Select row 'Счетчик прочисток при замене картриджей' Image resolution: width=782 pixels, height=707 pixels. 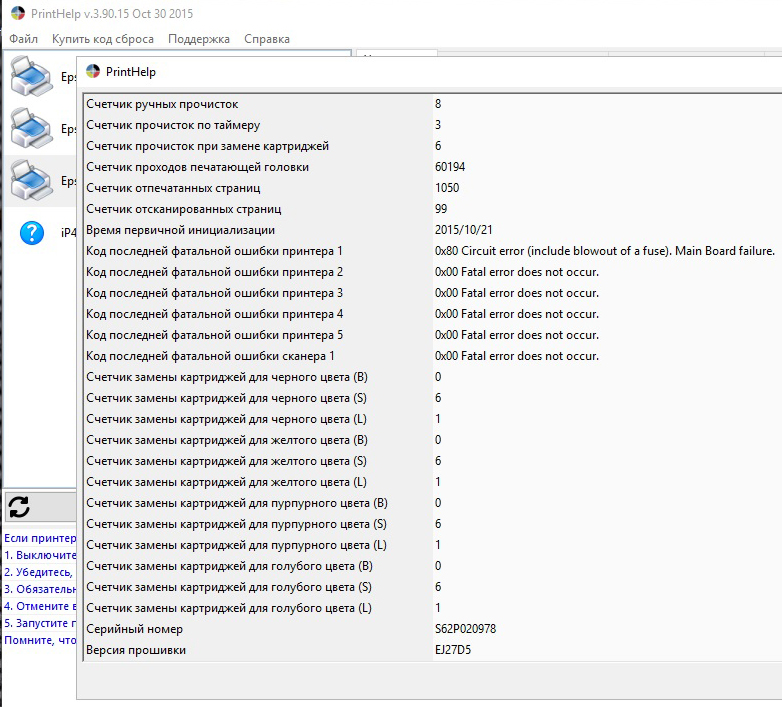(432, 146)
